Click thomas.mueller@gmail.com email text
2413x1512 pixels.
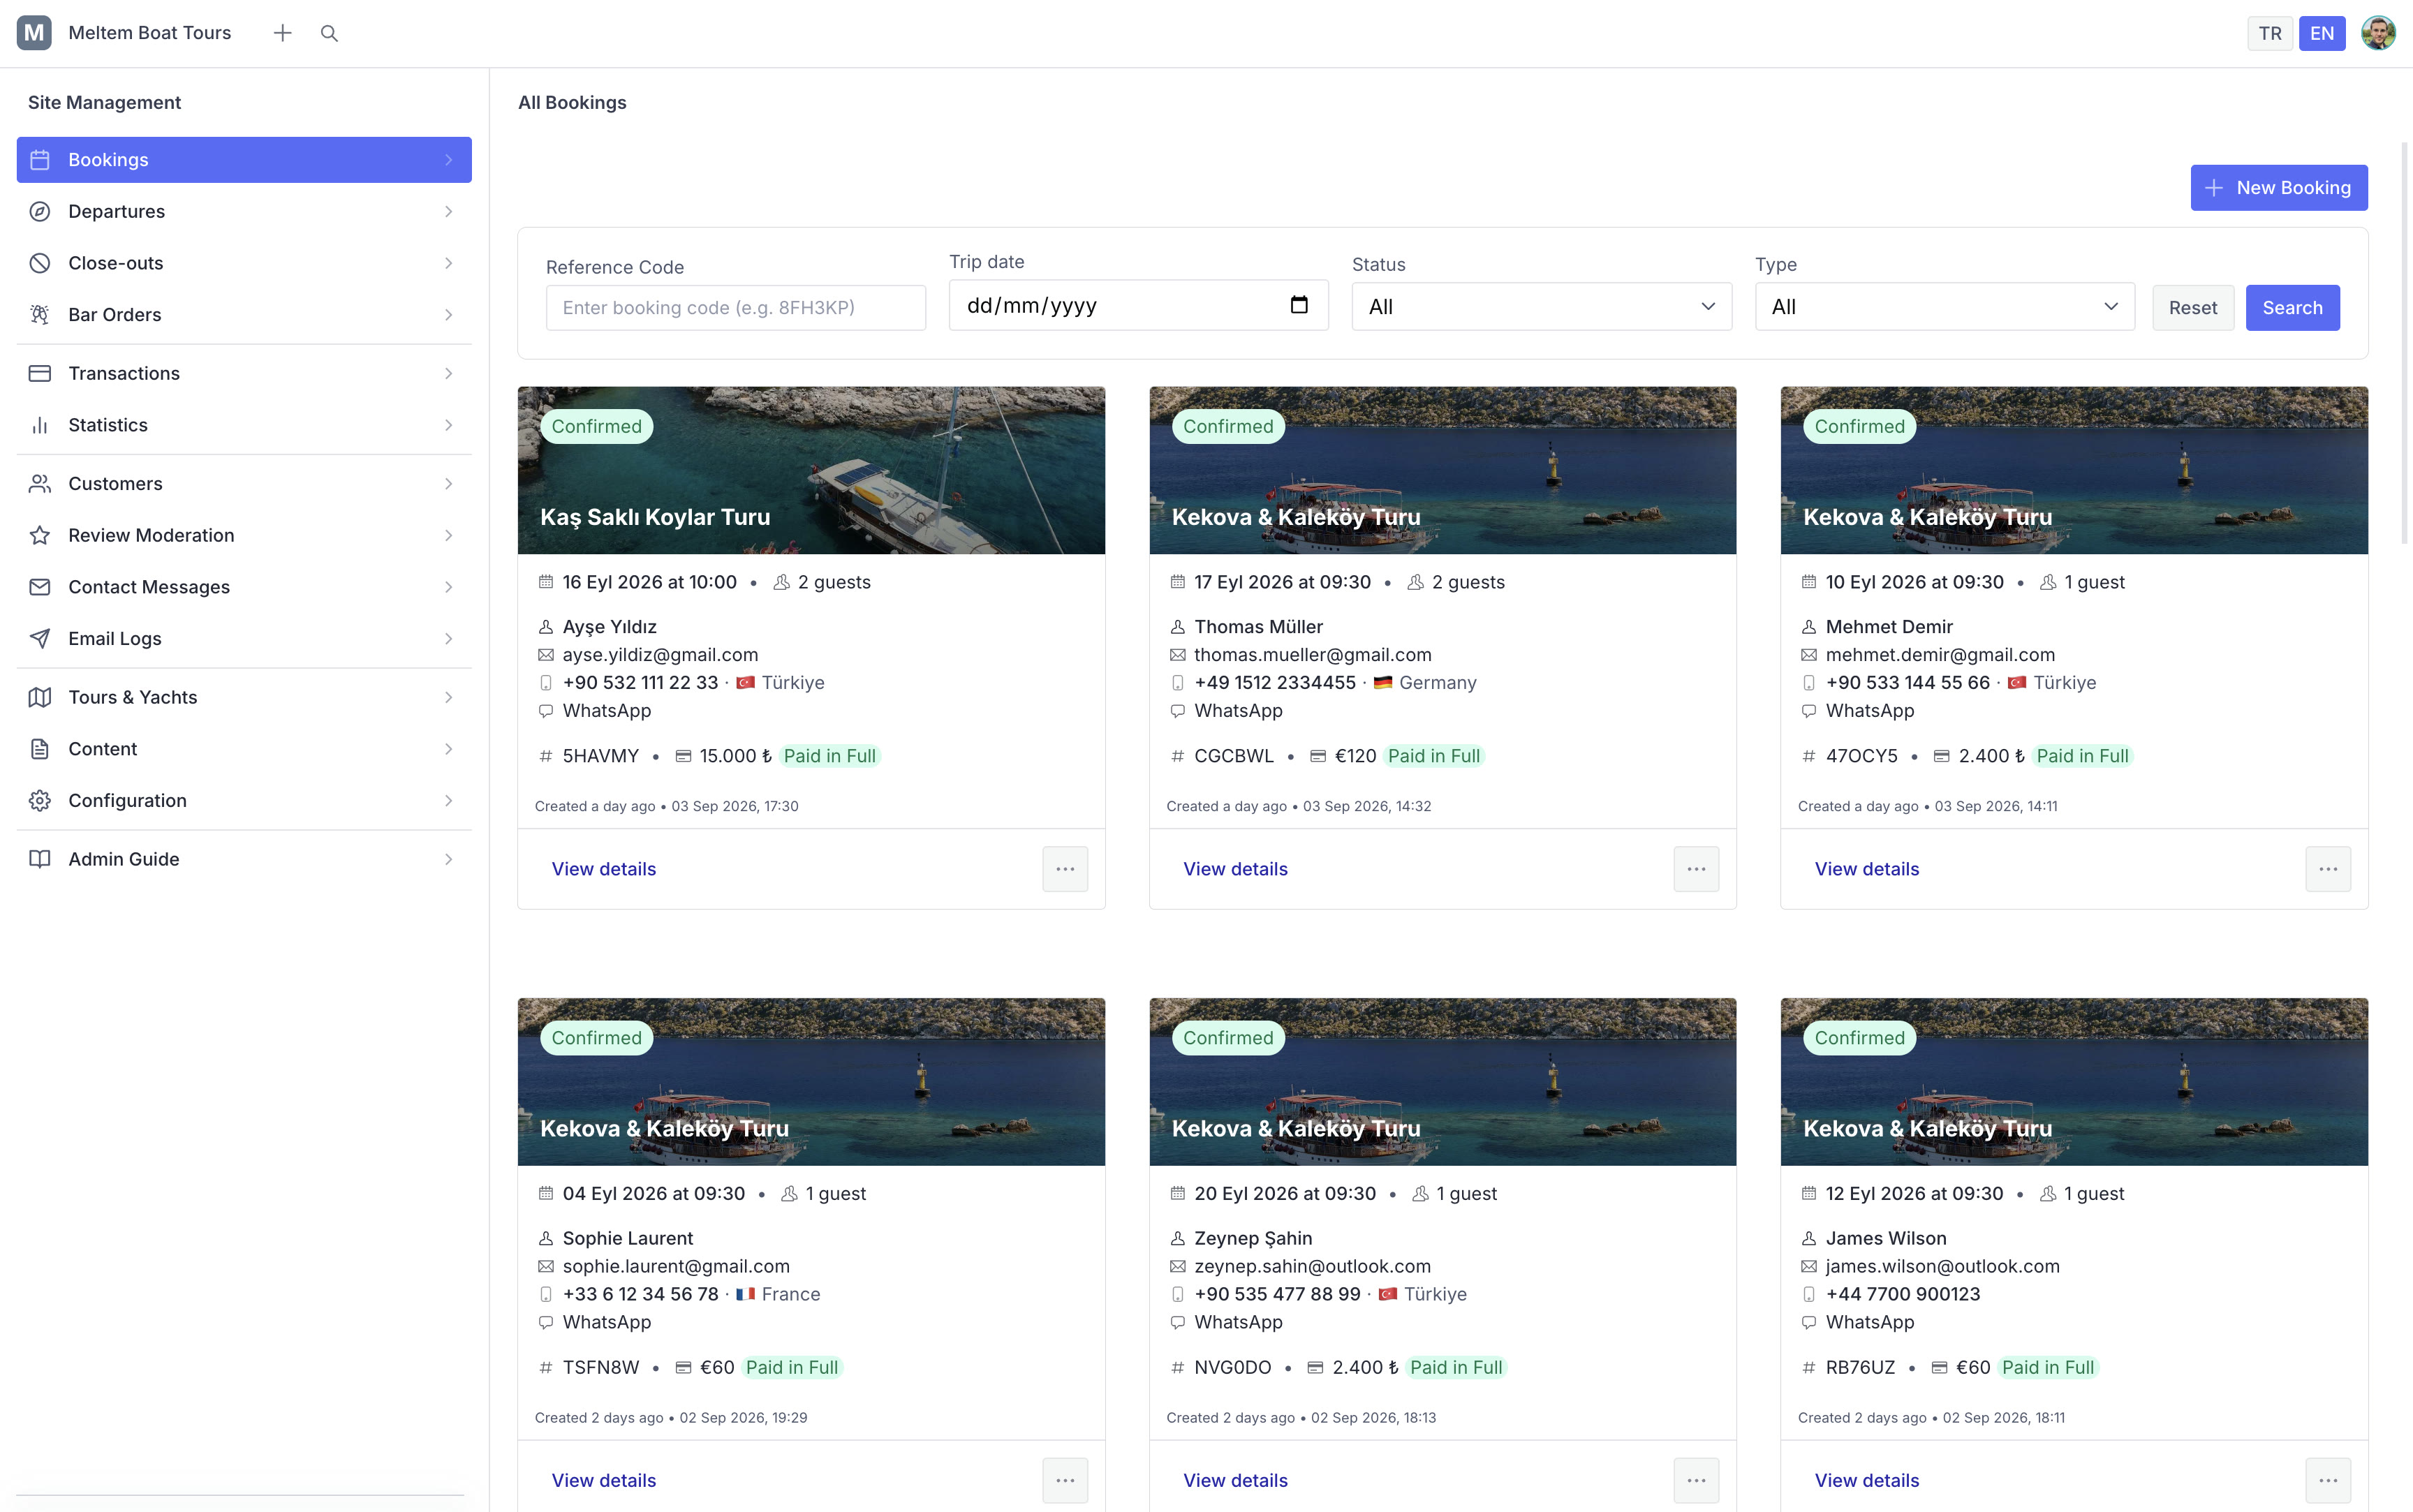pos(1313,655)
